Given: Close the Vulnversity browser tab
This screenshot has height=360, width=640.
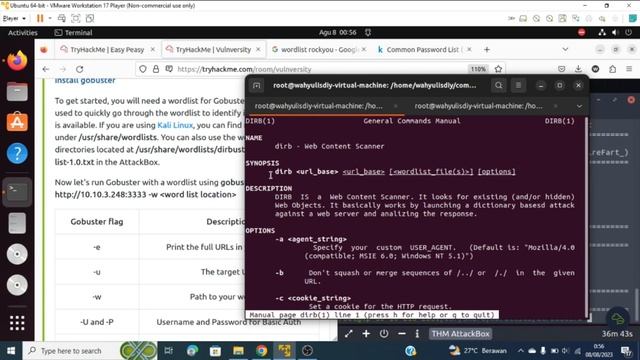Looking at the screenshot, I should (x=258, y=49).
